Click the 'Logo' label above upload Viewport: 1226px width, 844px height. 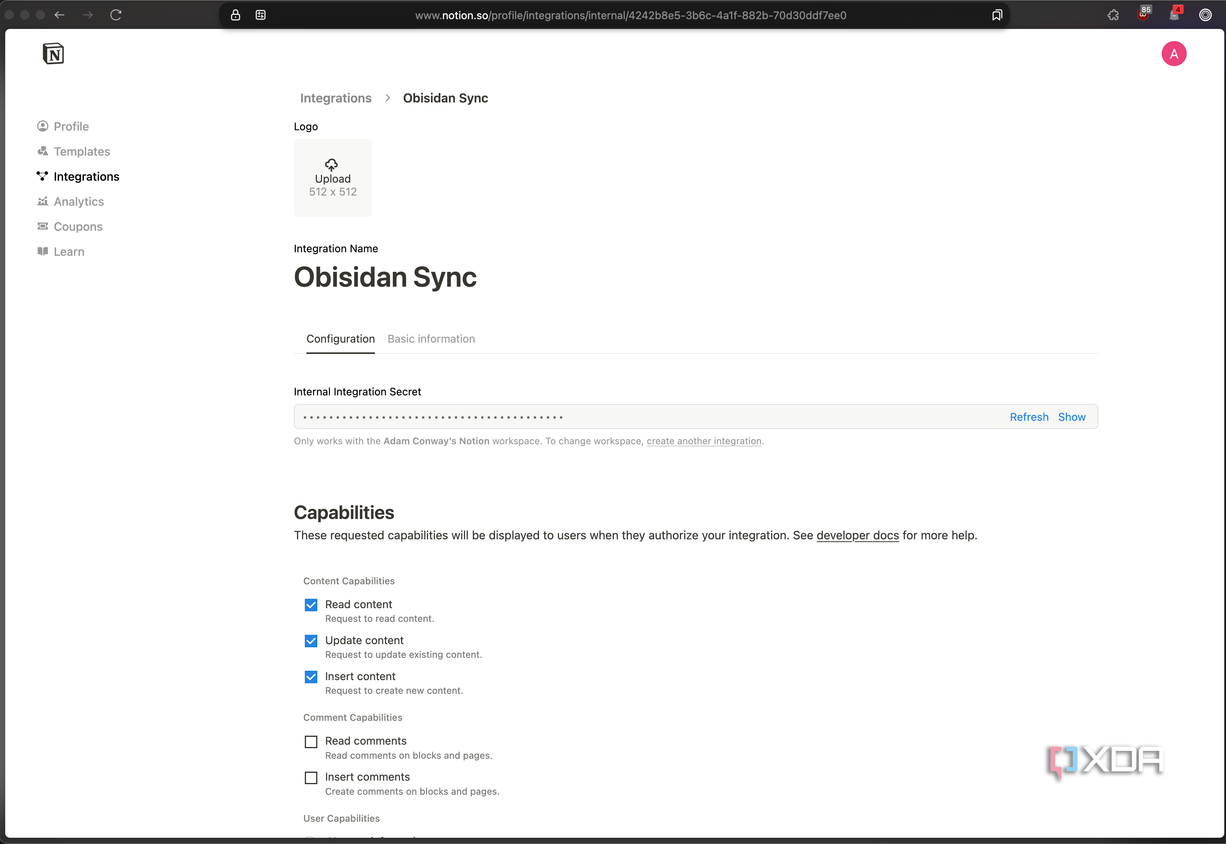point(306,127)
